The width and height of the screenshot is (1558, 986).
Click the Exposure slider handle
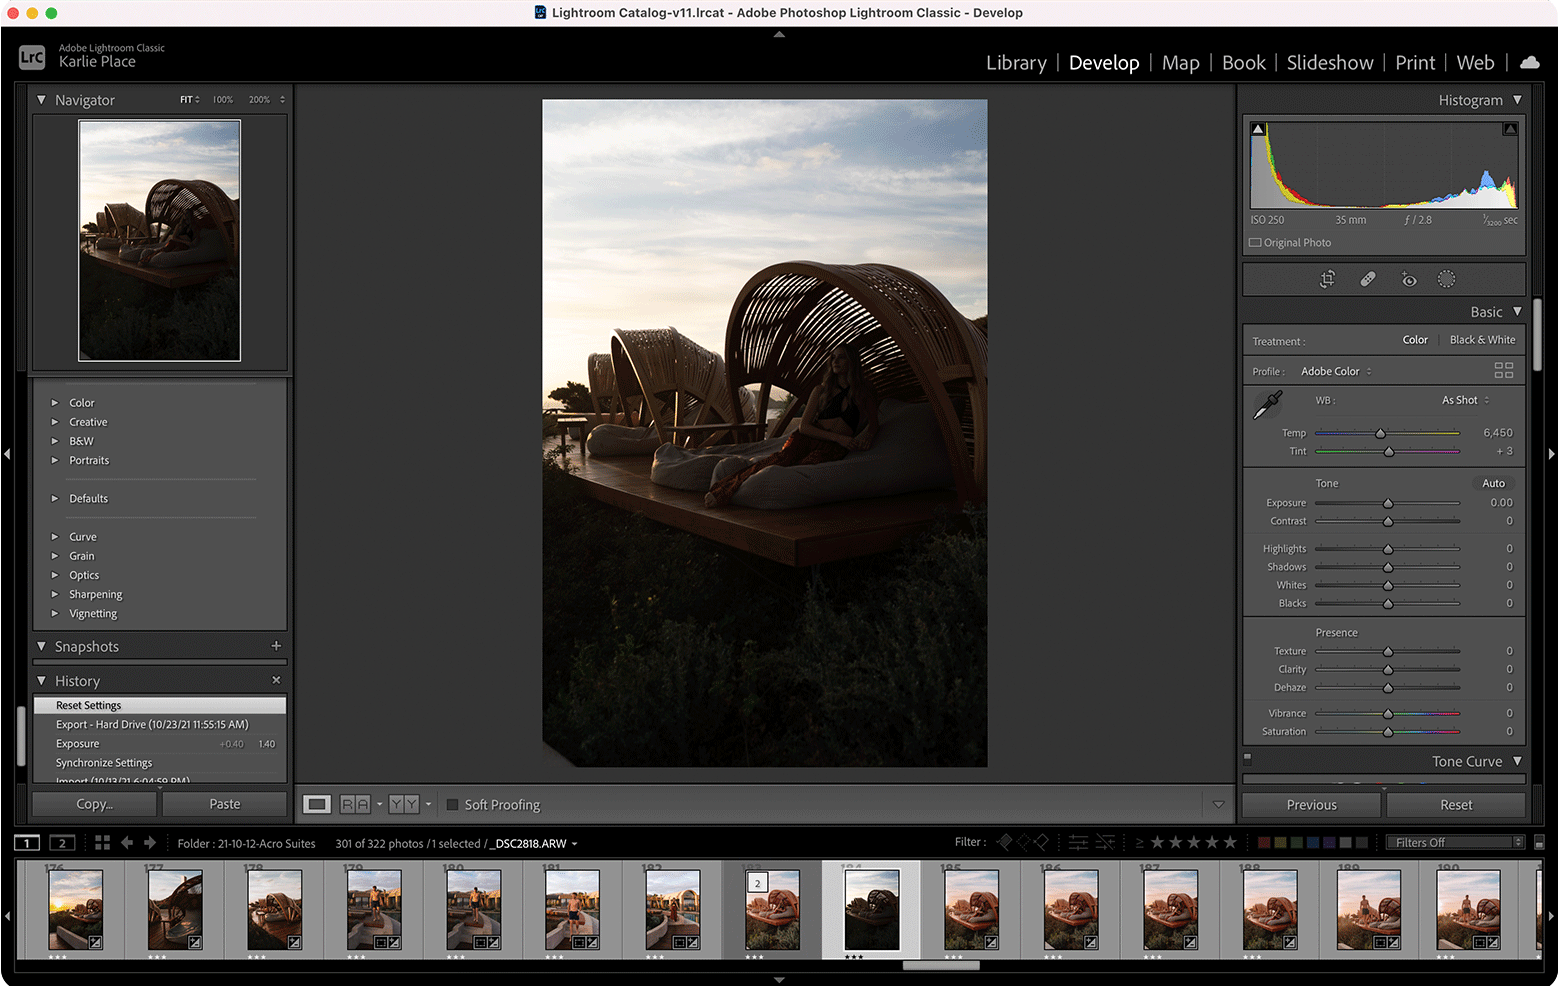coord(1388,503)
